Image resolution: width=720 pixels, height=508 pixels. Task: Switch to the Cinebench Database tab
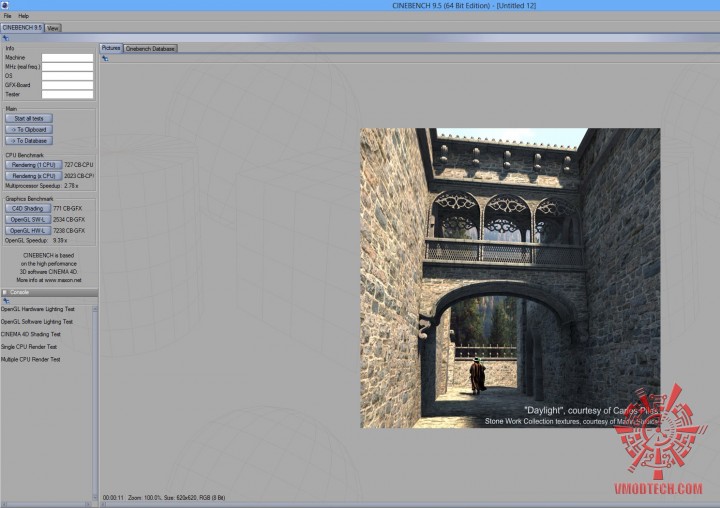(x=150, y=48)
